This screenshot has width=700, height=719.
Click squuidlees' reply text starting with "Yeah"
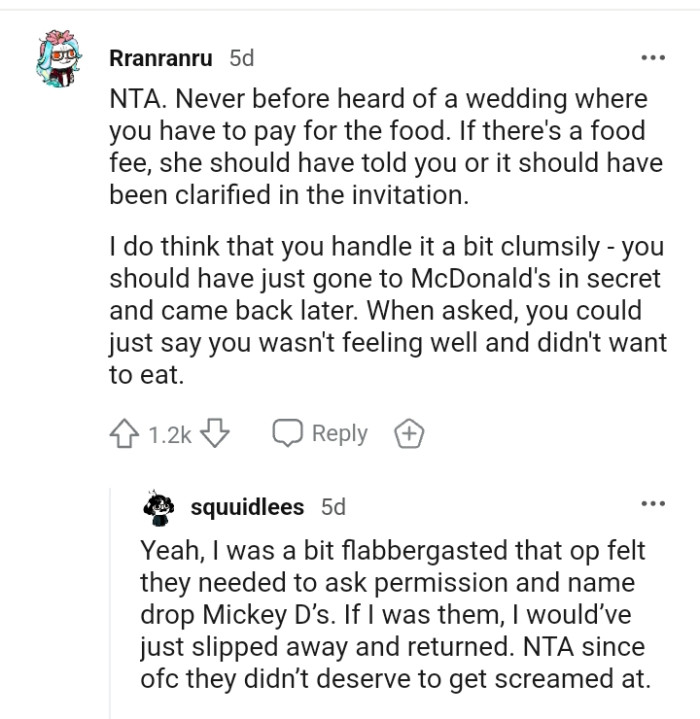point(395,614)
